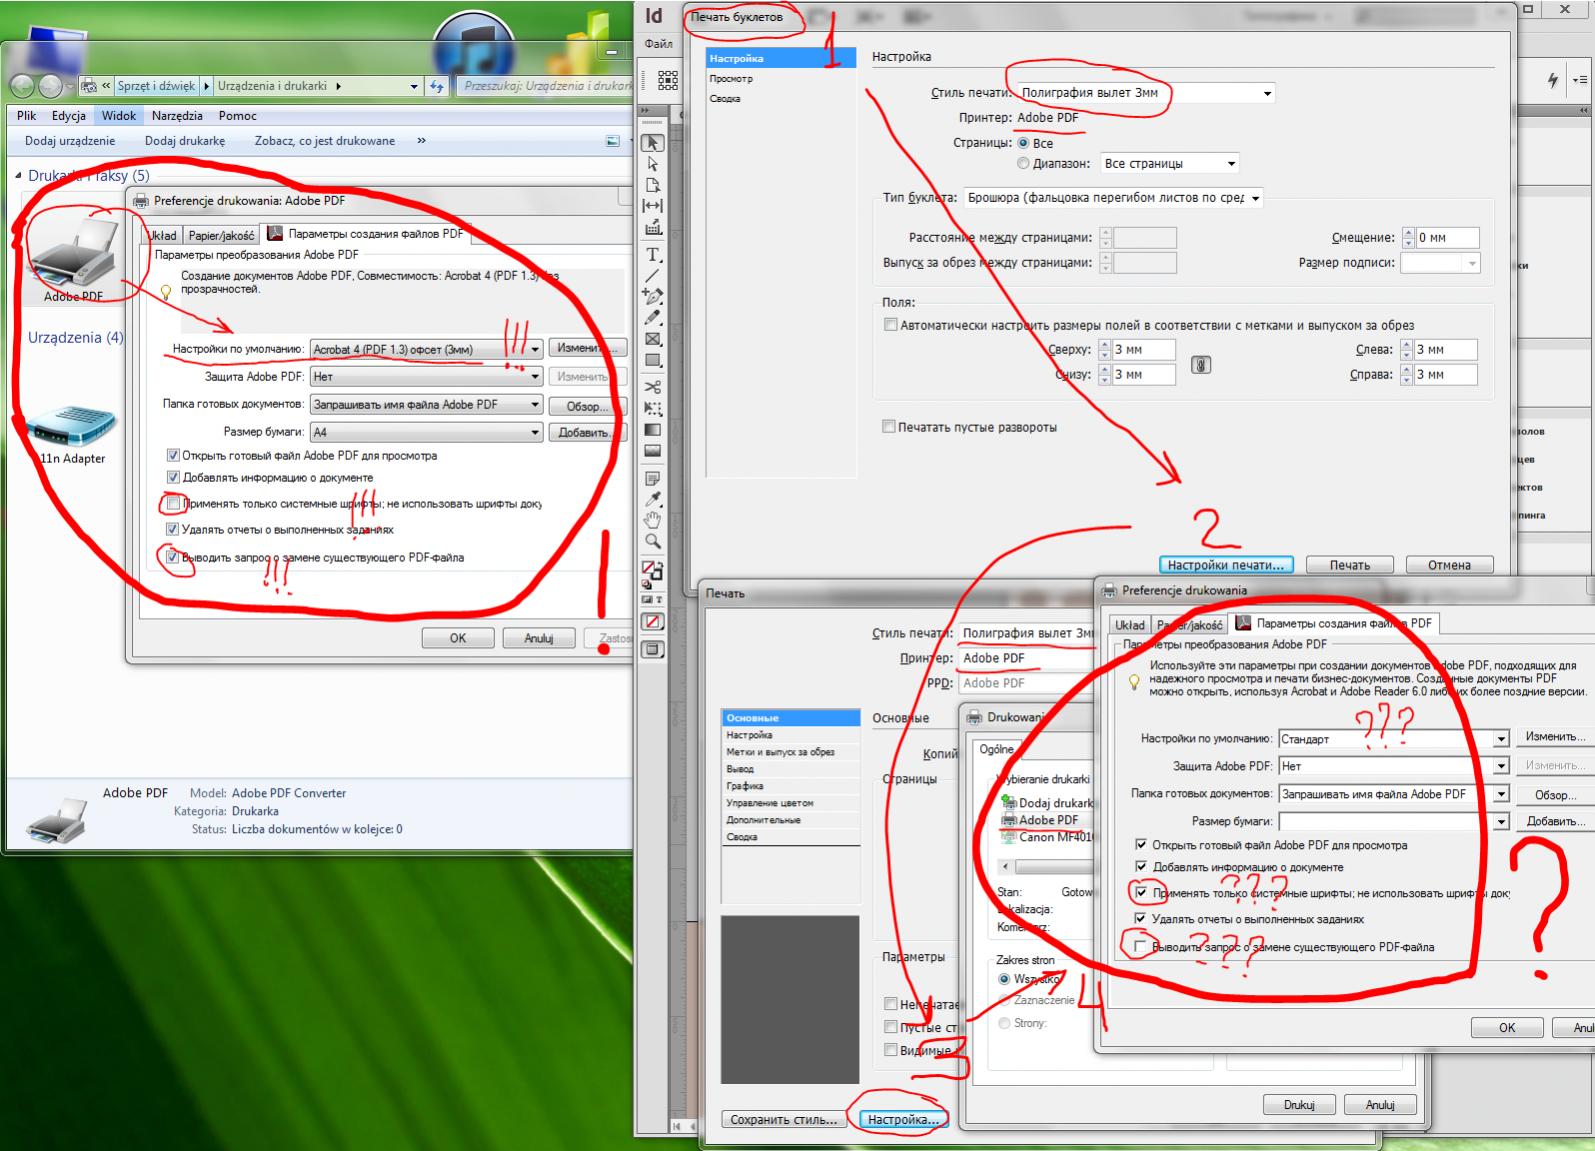
Task: Click the 'Настройка...' button in the Print dialog
Action: pyautogui.click(x=903, y=1120)
